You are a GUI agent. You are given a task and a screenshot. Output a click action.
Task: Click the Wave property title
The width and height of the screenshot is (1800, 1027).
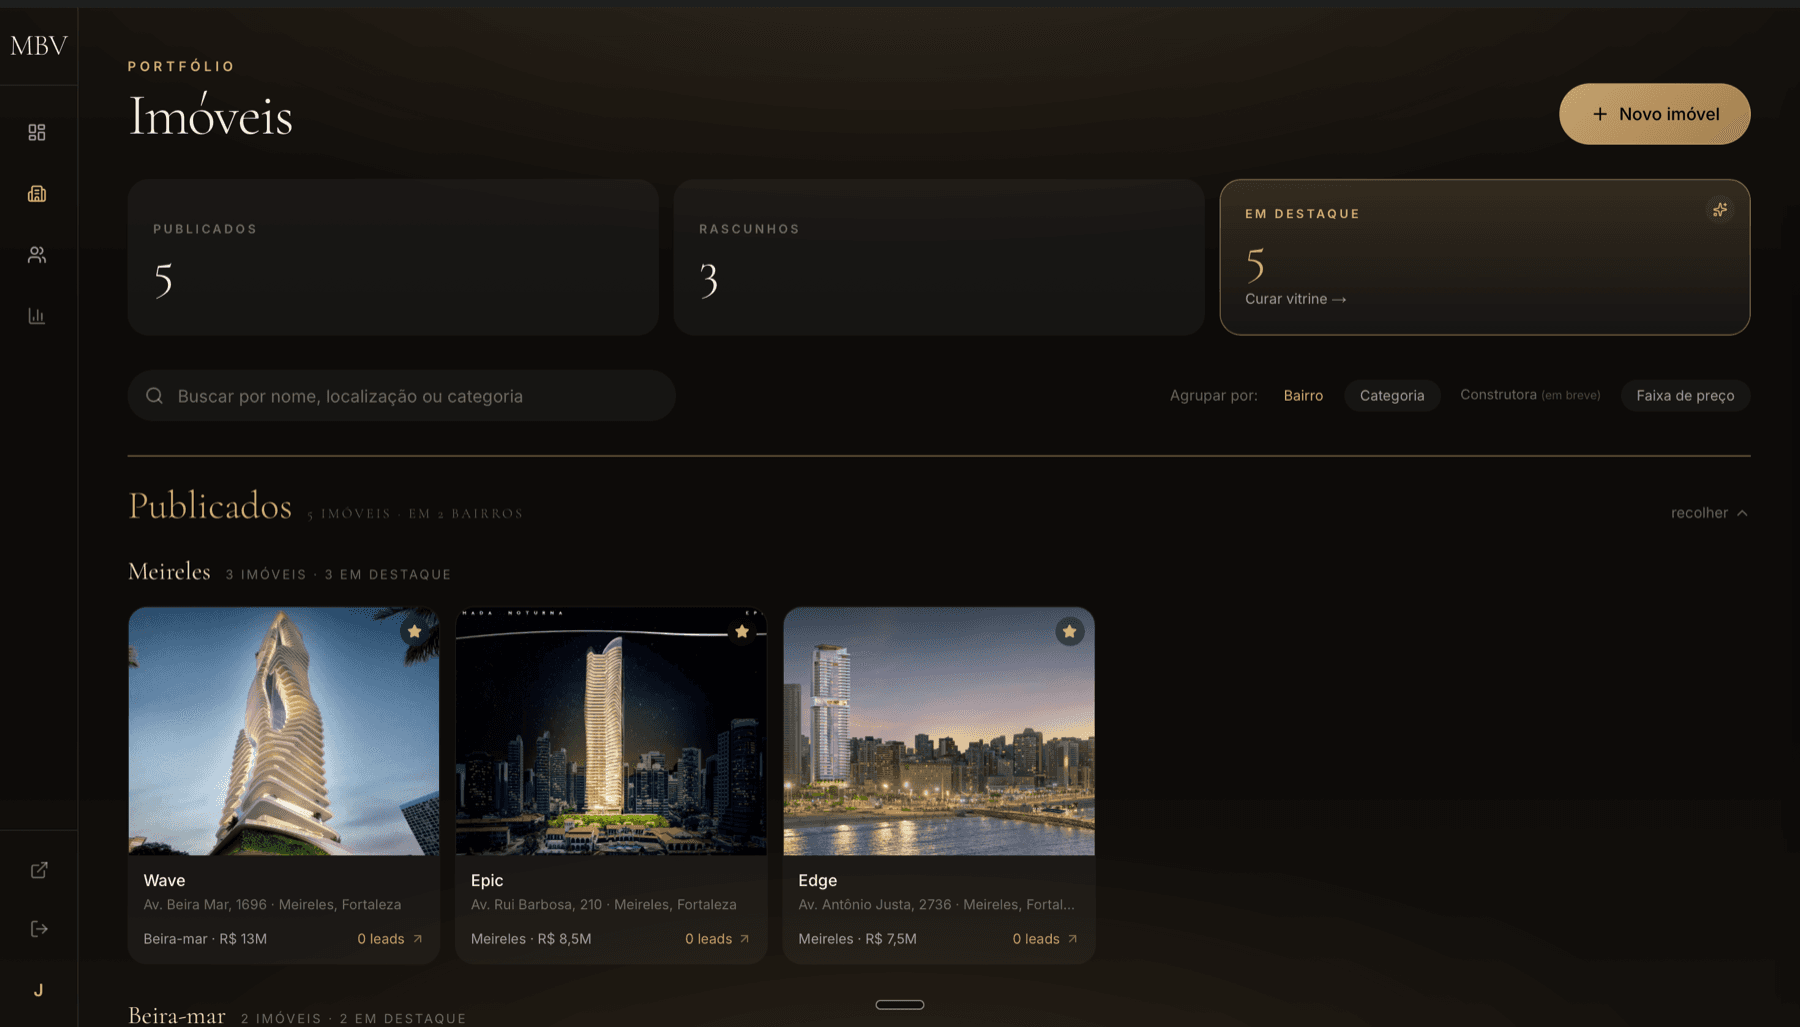click(x=164, y=881)
